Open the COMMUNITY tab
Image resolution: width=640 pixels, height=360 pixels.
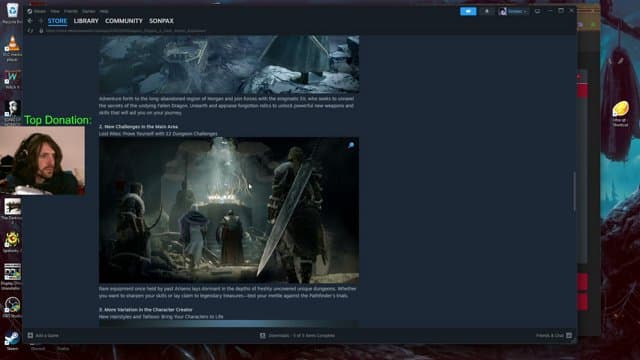pyautogui.click(x=124, y=21)
